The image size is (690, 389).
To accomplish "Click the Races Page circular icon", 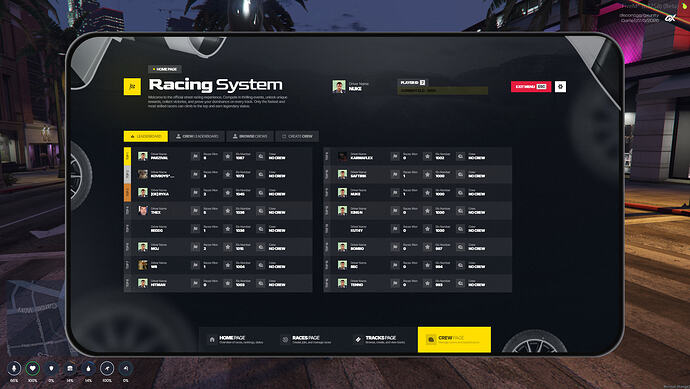I will tap(285, 339).
